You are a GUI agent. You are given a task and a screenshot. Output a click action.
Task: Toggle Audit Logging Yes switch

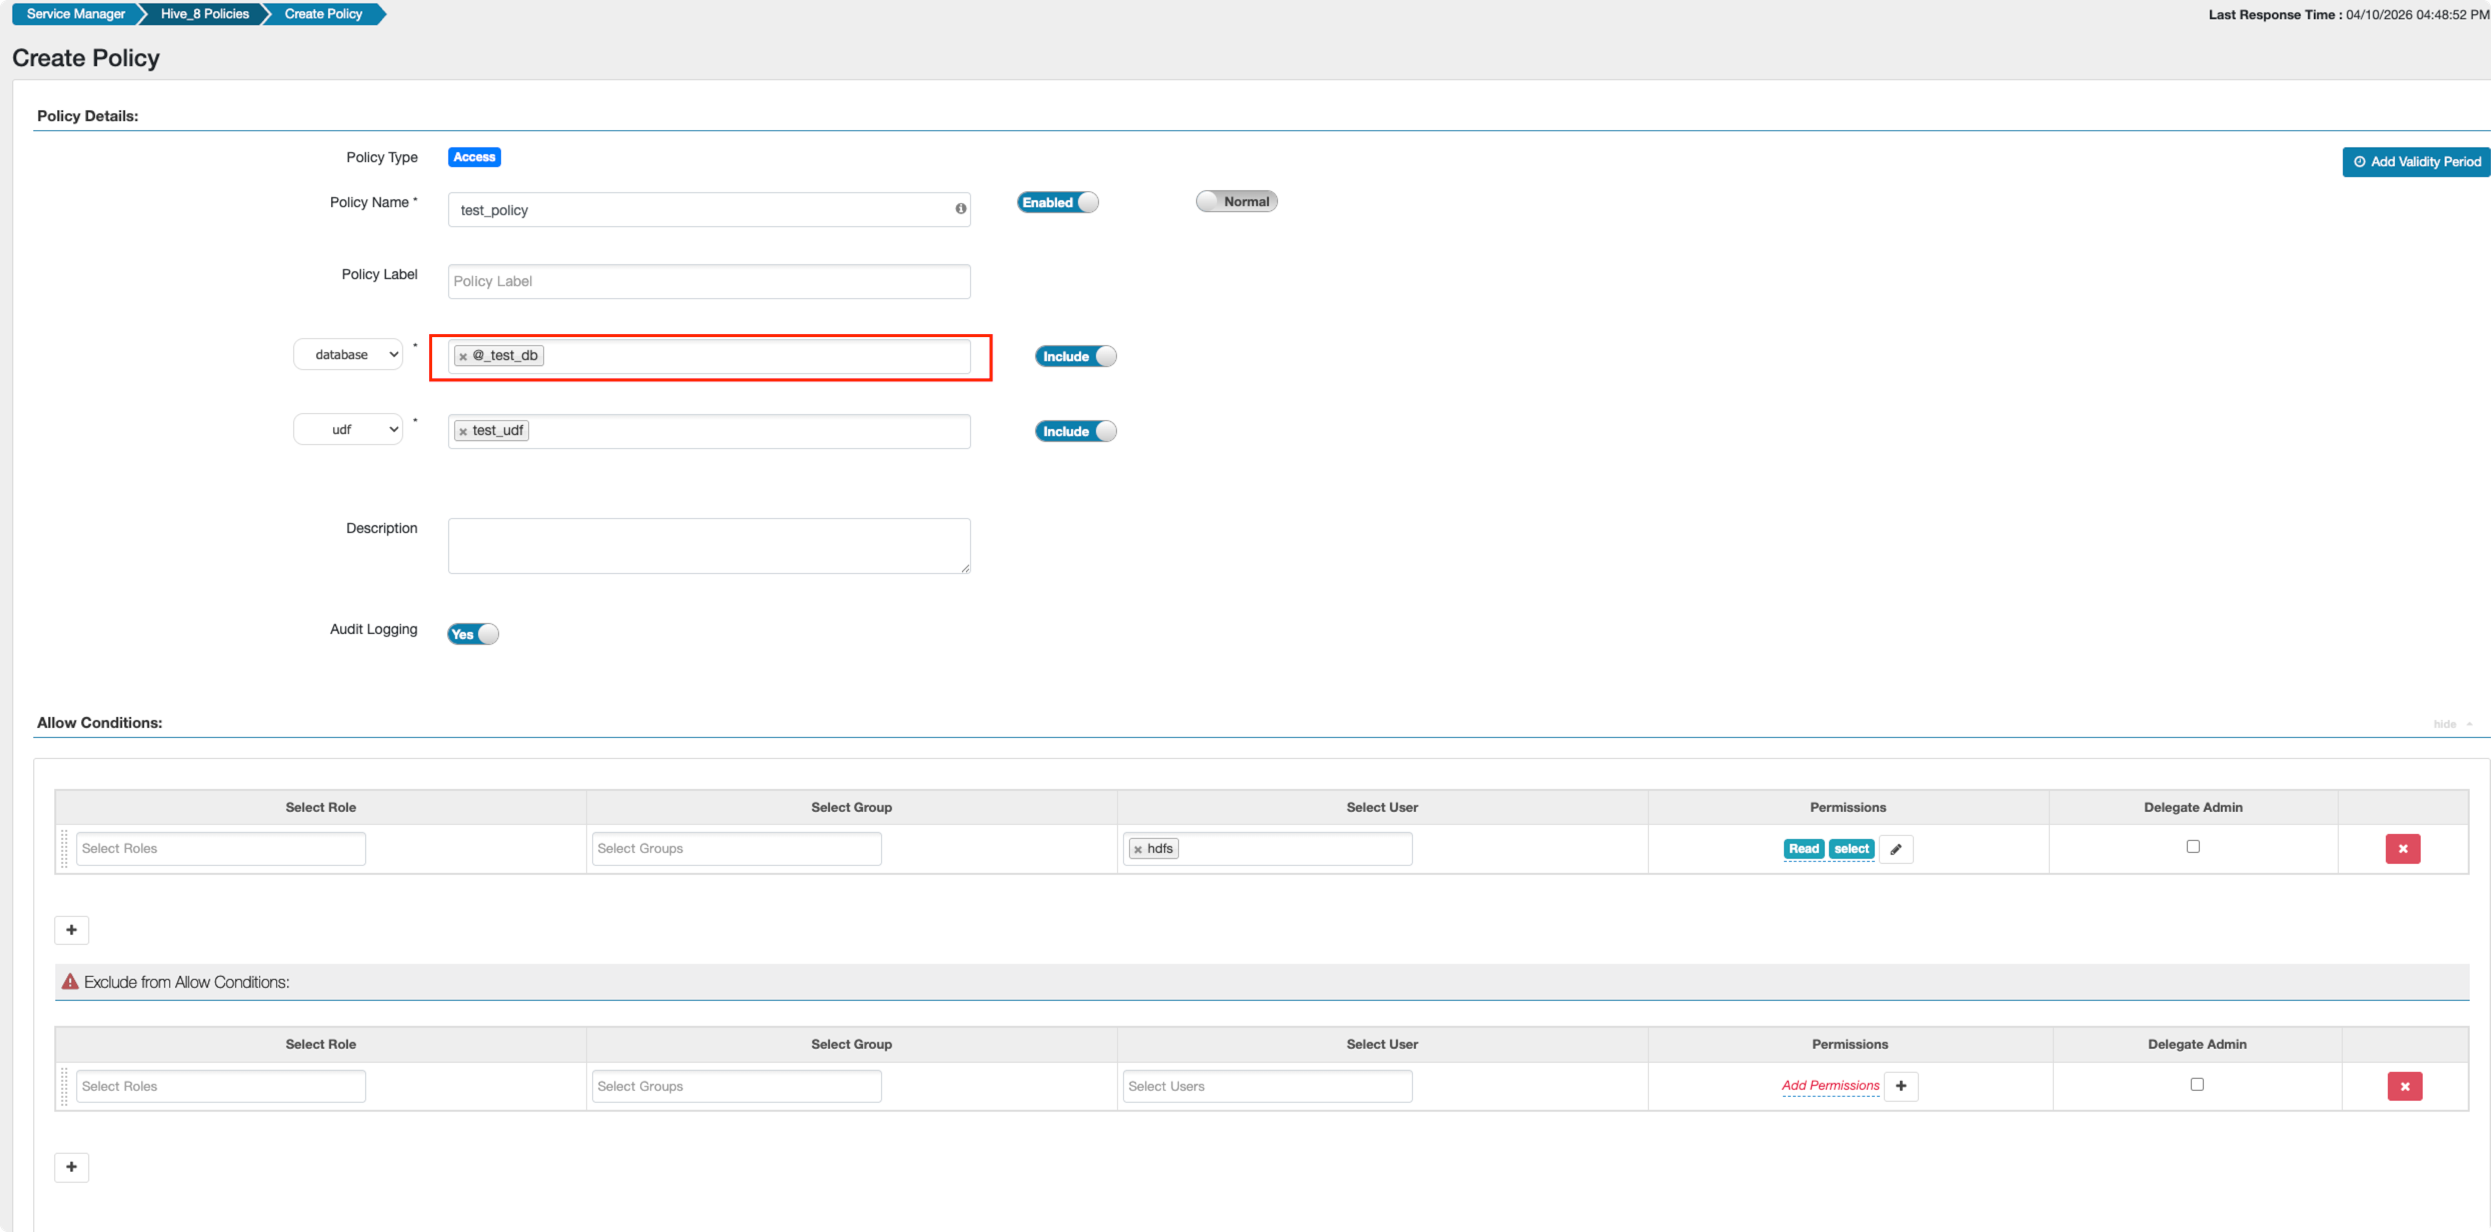point(472,634)
